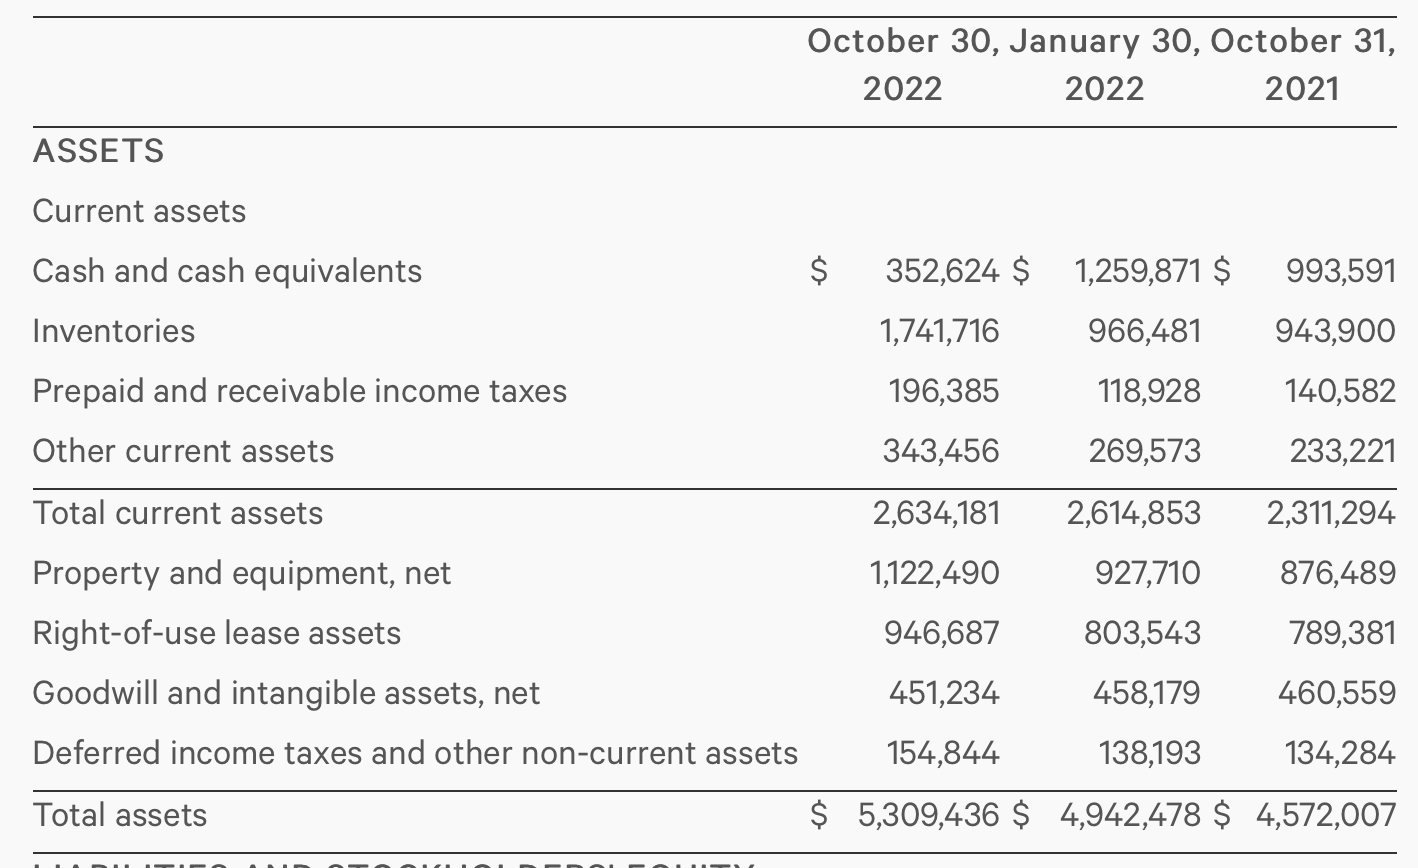
Task: Click the 2,614,853 total current assets value
Action: [x=1133, y=513]
